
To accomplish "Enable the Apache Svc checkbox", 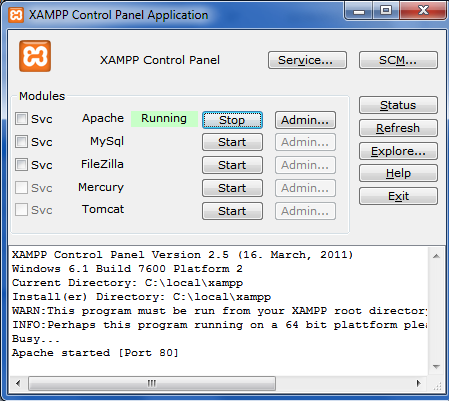I will click(21, 119).
